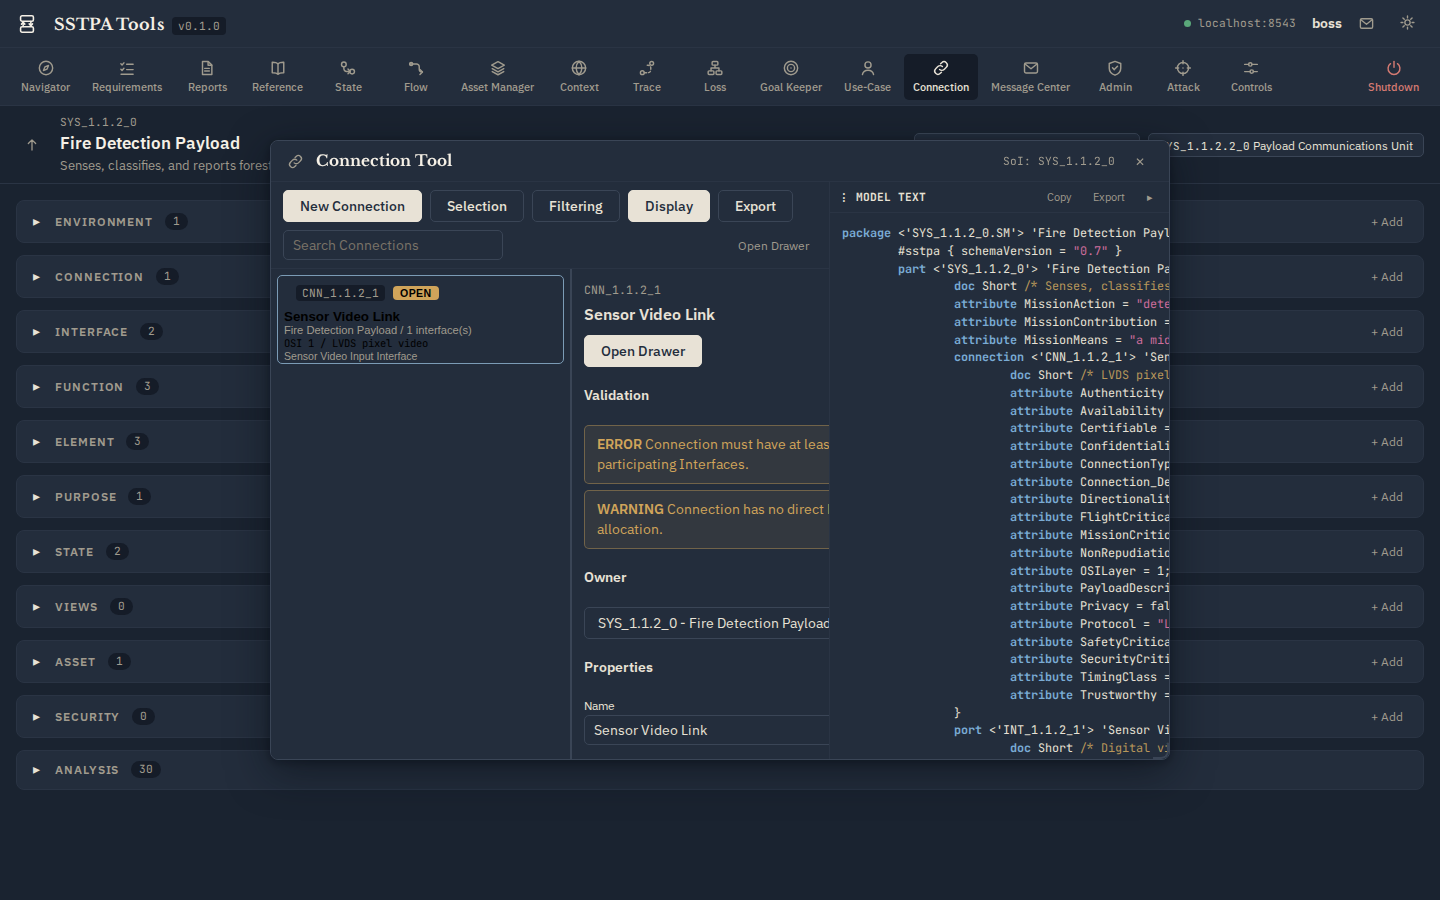Open the Controls tool

point(1251,76)
